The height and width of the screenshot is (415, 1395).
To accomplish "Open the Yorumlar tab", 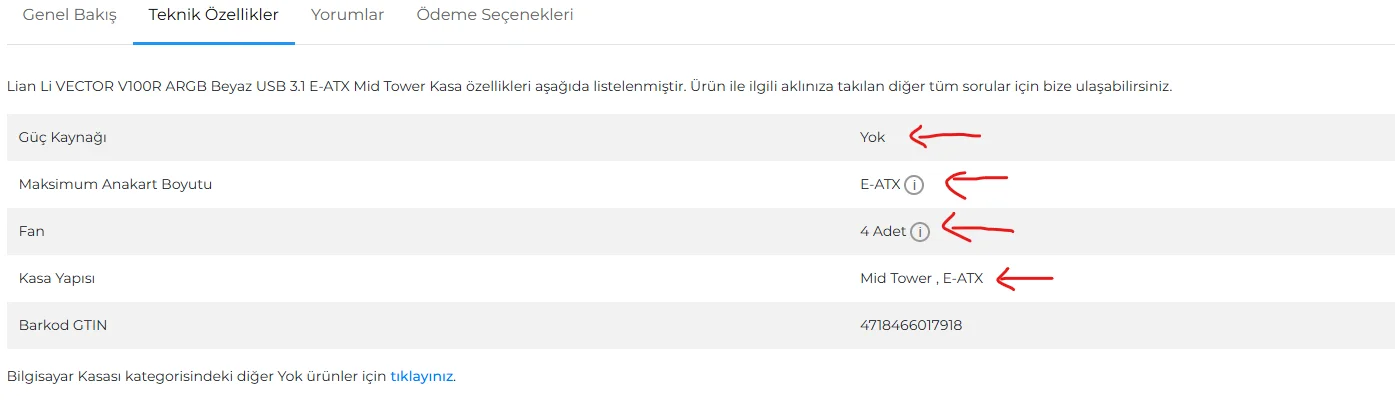I will (x=347, y=15).
